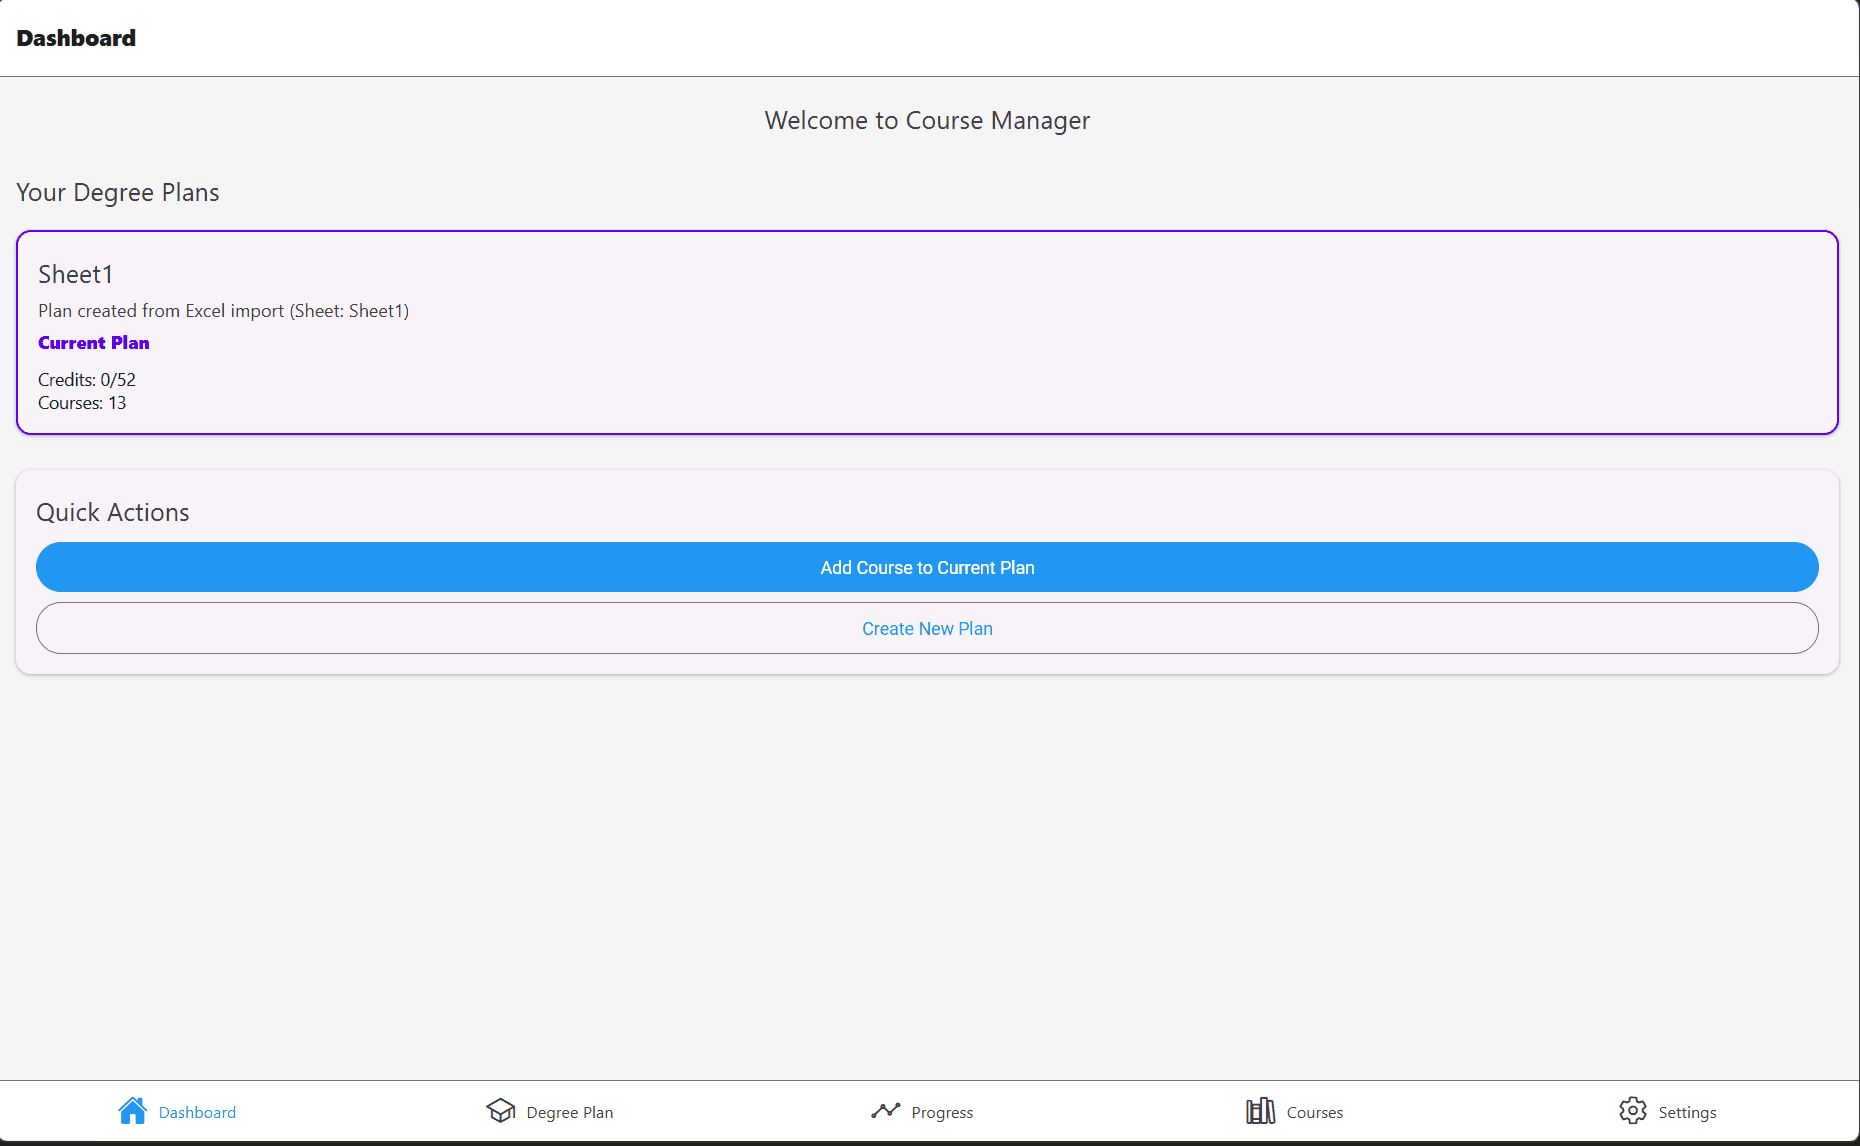Open the Sheet1 plan title
The width and height of the screenshot is (1860, 1146).
(76, 275)
